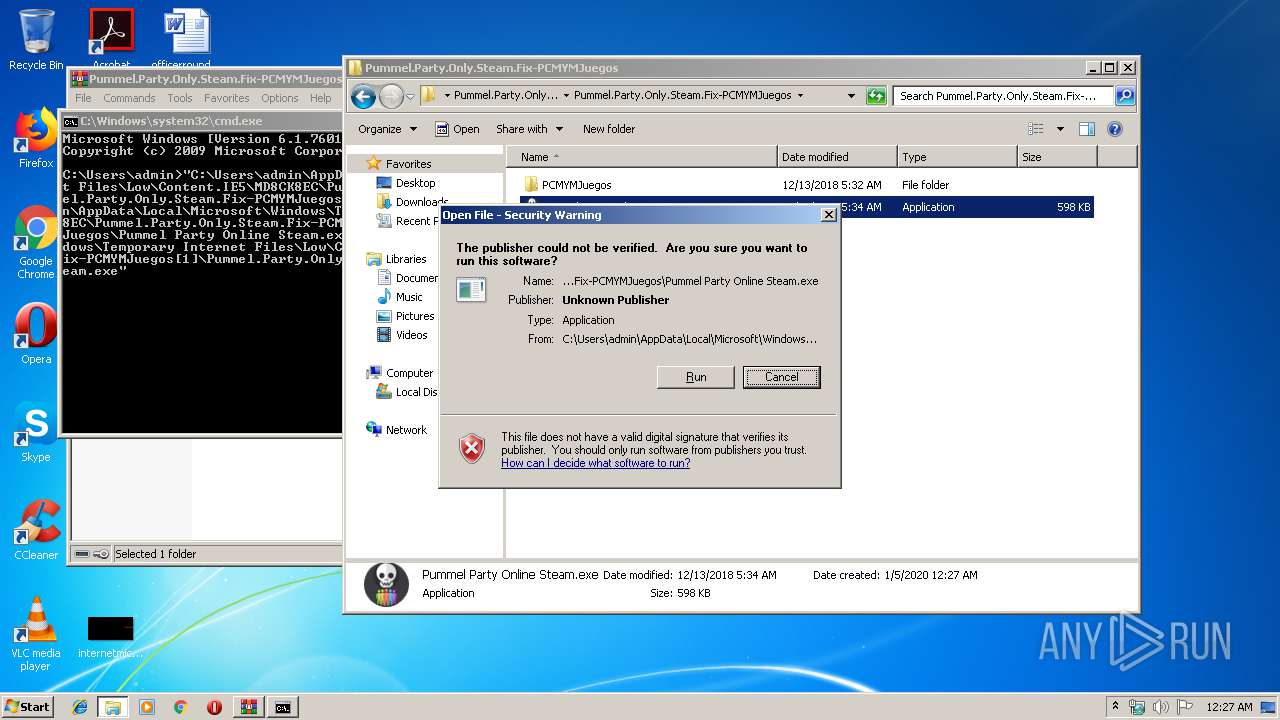Click the Explorer Back navigation arrow
This screenshot has height=720, width=1280.
pyautogui.click(x=364, y=96)
